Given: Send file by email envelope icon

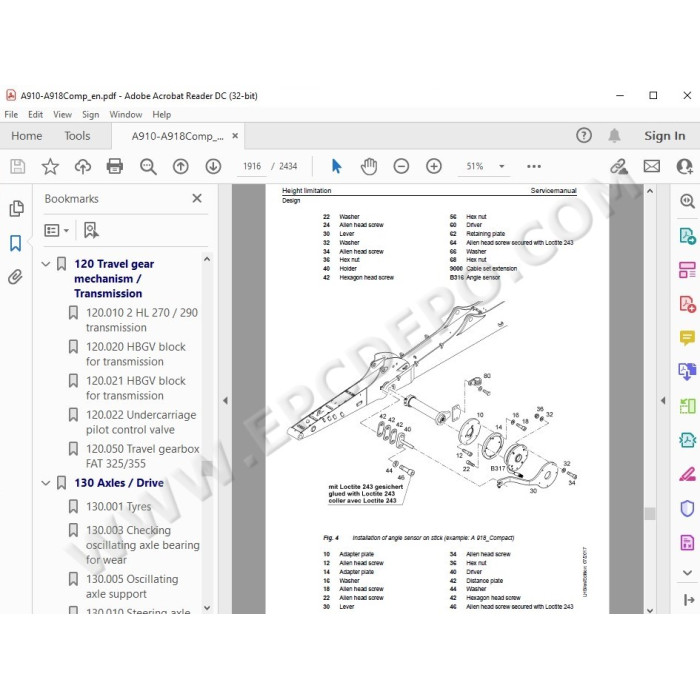Looking at the screenshot, I should (x=652, y=167).
